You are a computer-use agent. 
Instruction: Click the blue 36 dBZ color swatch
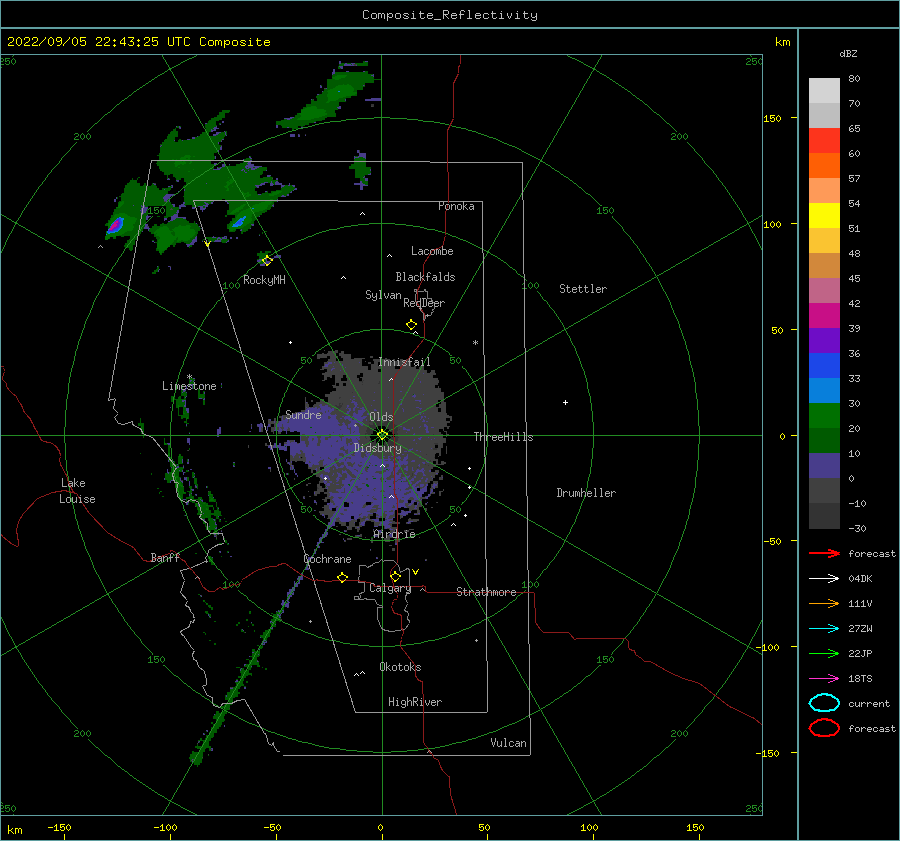(x=824, y=365)
